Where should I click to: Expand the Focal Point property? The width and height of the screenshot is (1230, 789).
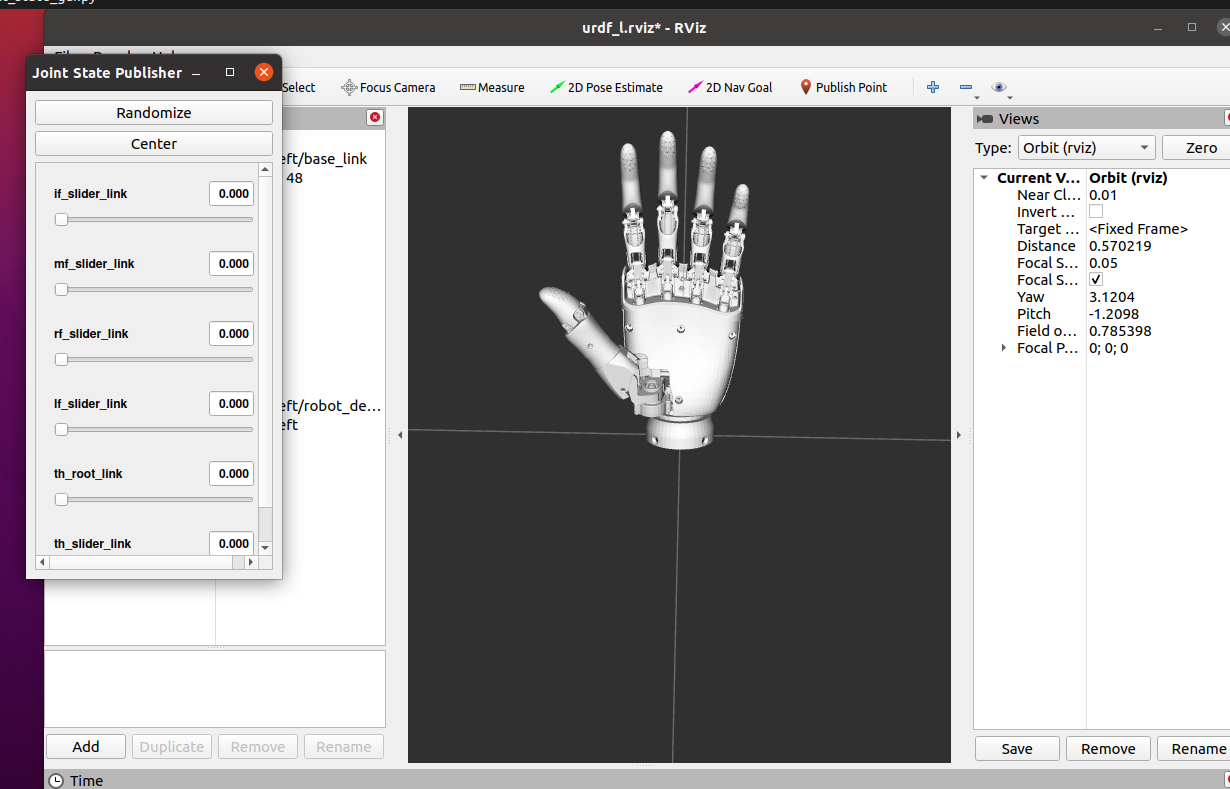click(x=1004, y=348)
